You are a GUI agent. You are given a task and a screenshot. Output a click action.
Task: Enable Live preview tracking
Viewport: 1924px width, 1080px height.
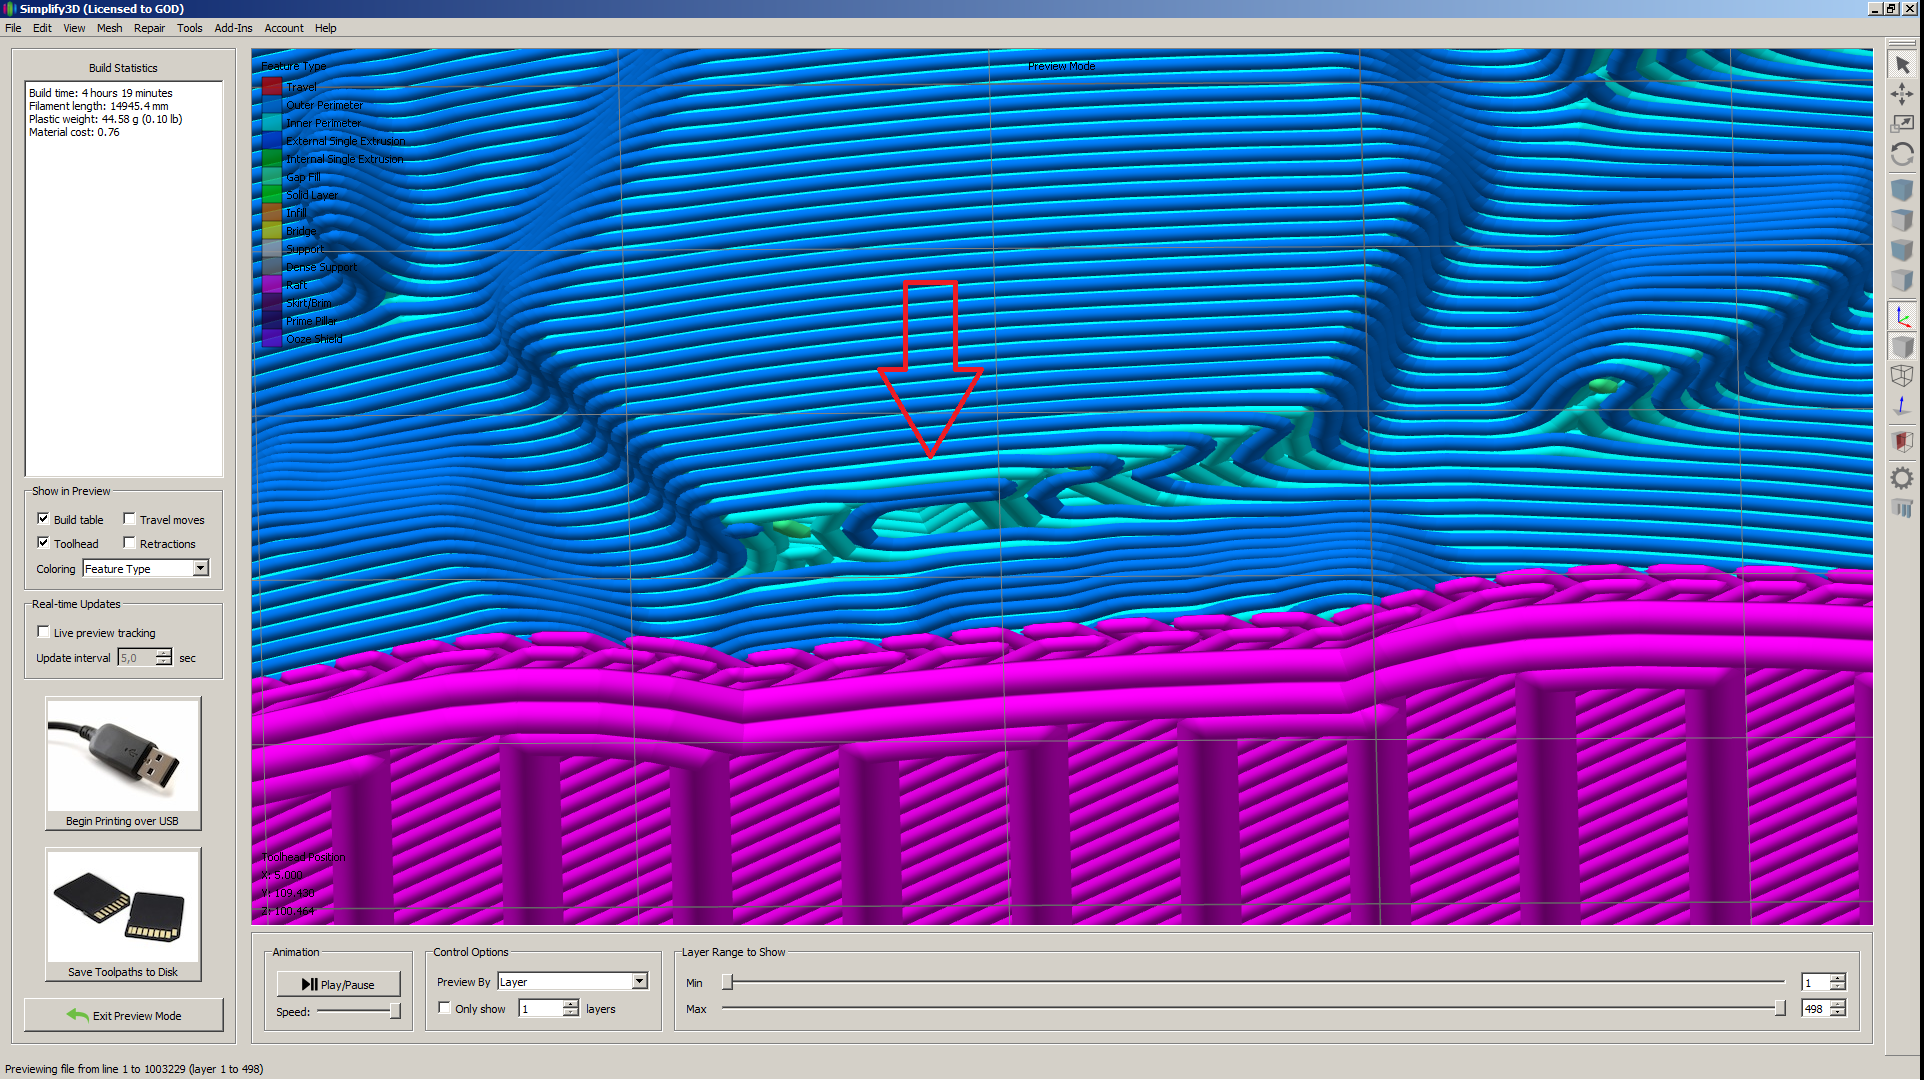(43, 631)
